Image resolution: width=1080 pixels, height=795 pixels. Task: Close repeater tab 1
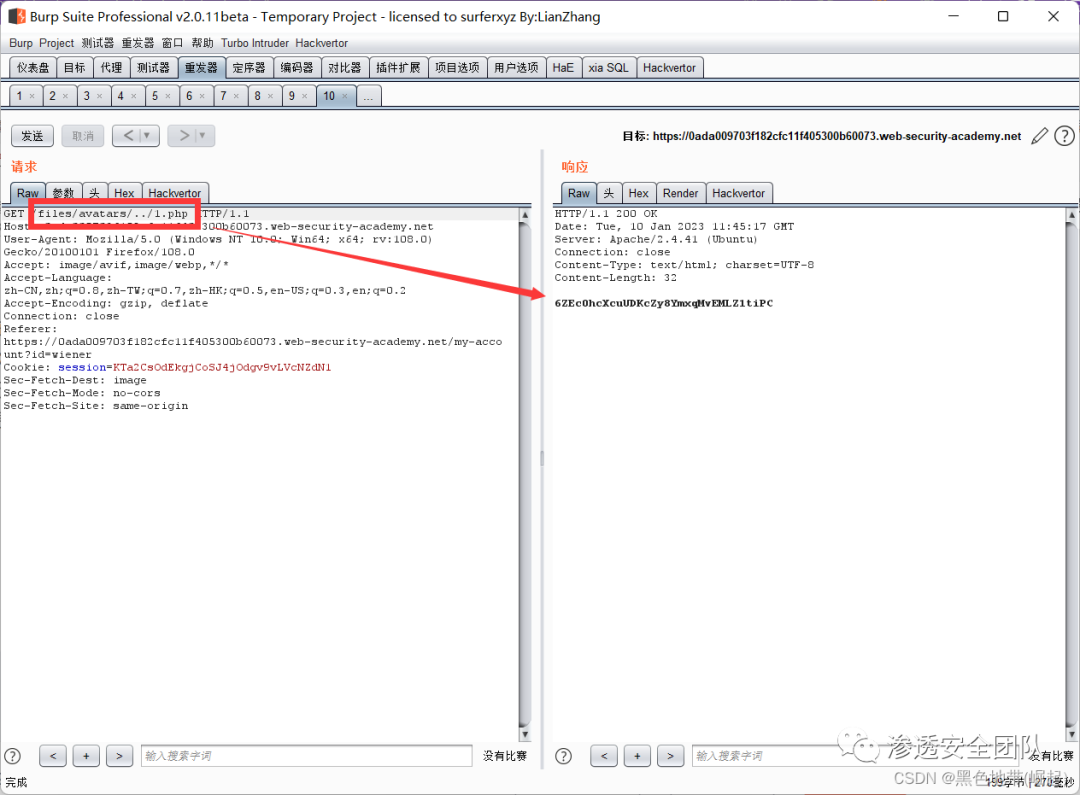pyautogui.click(x=32, y=96)
